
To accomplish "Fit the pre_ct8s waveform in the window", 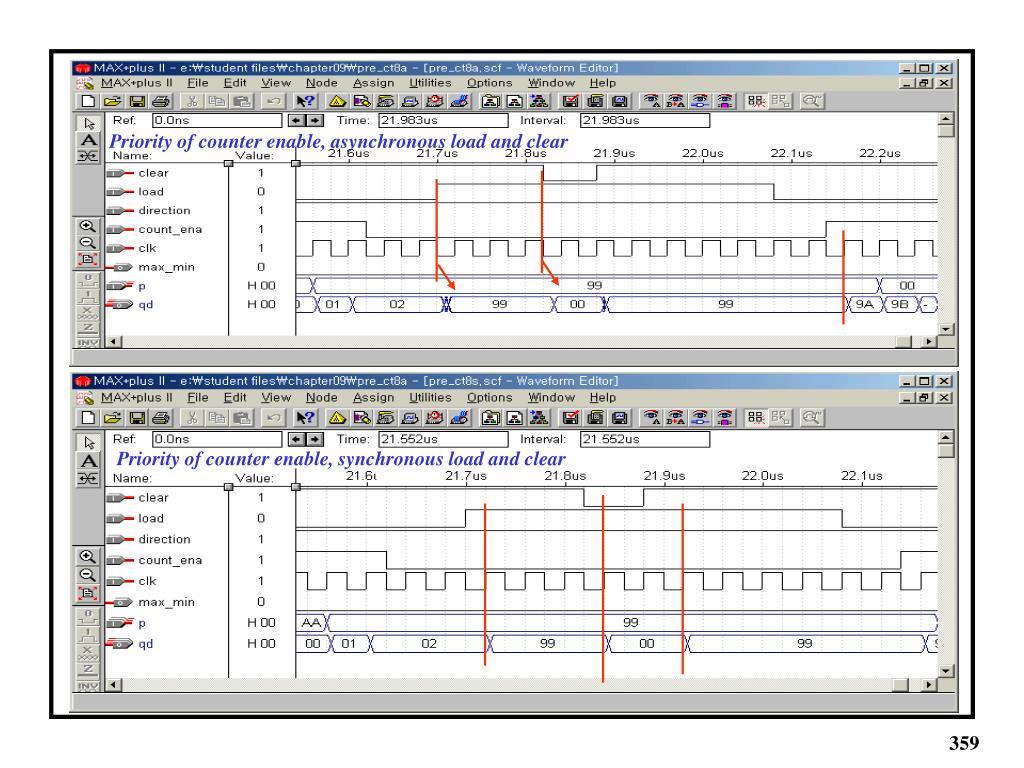I will [88, 593].
